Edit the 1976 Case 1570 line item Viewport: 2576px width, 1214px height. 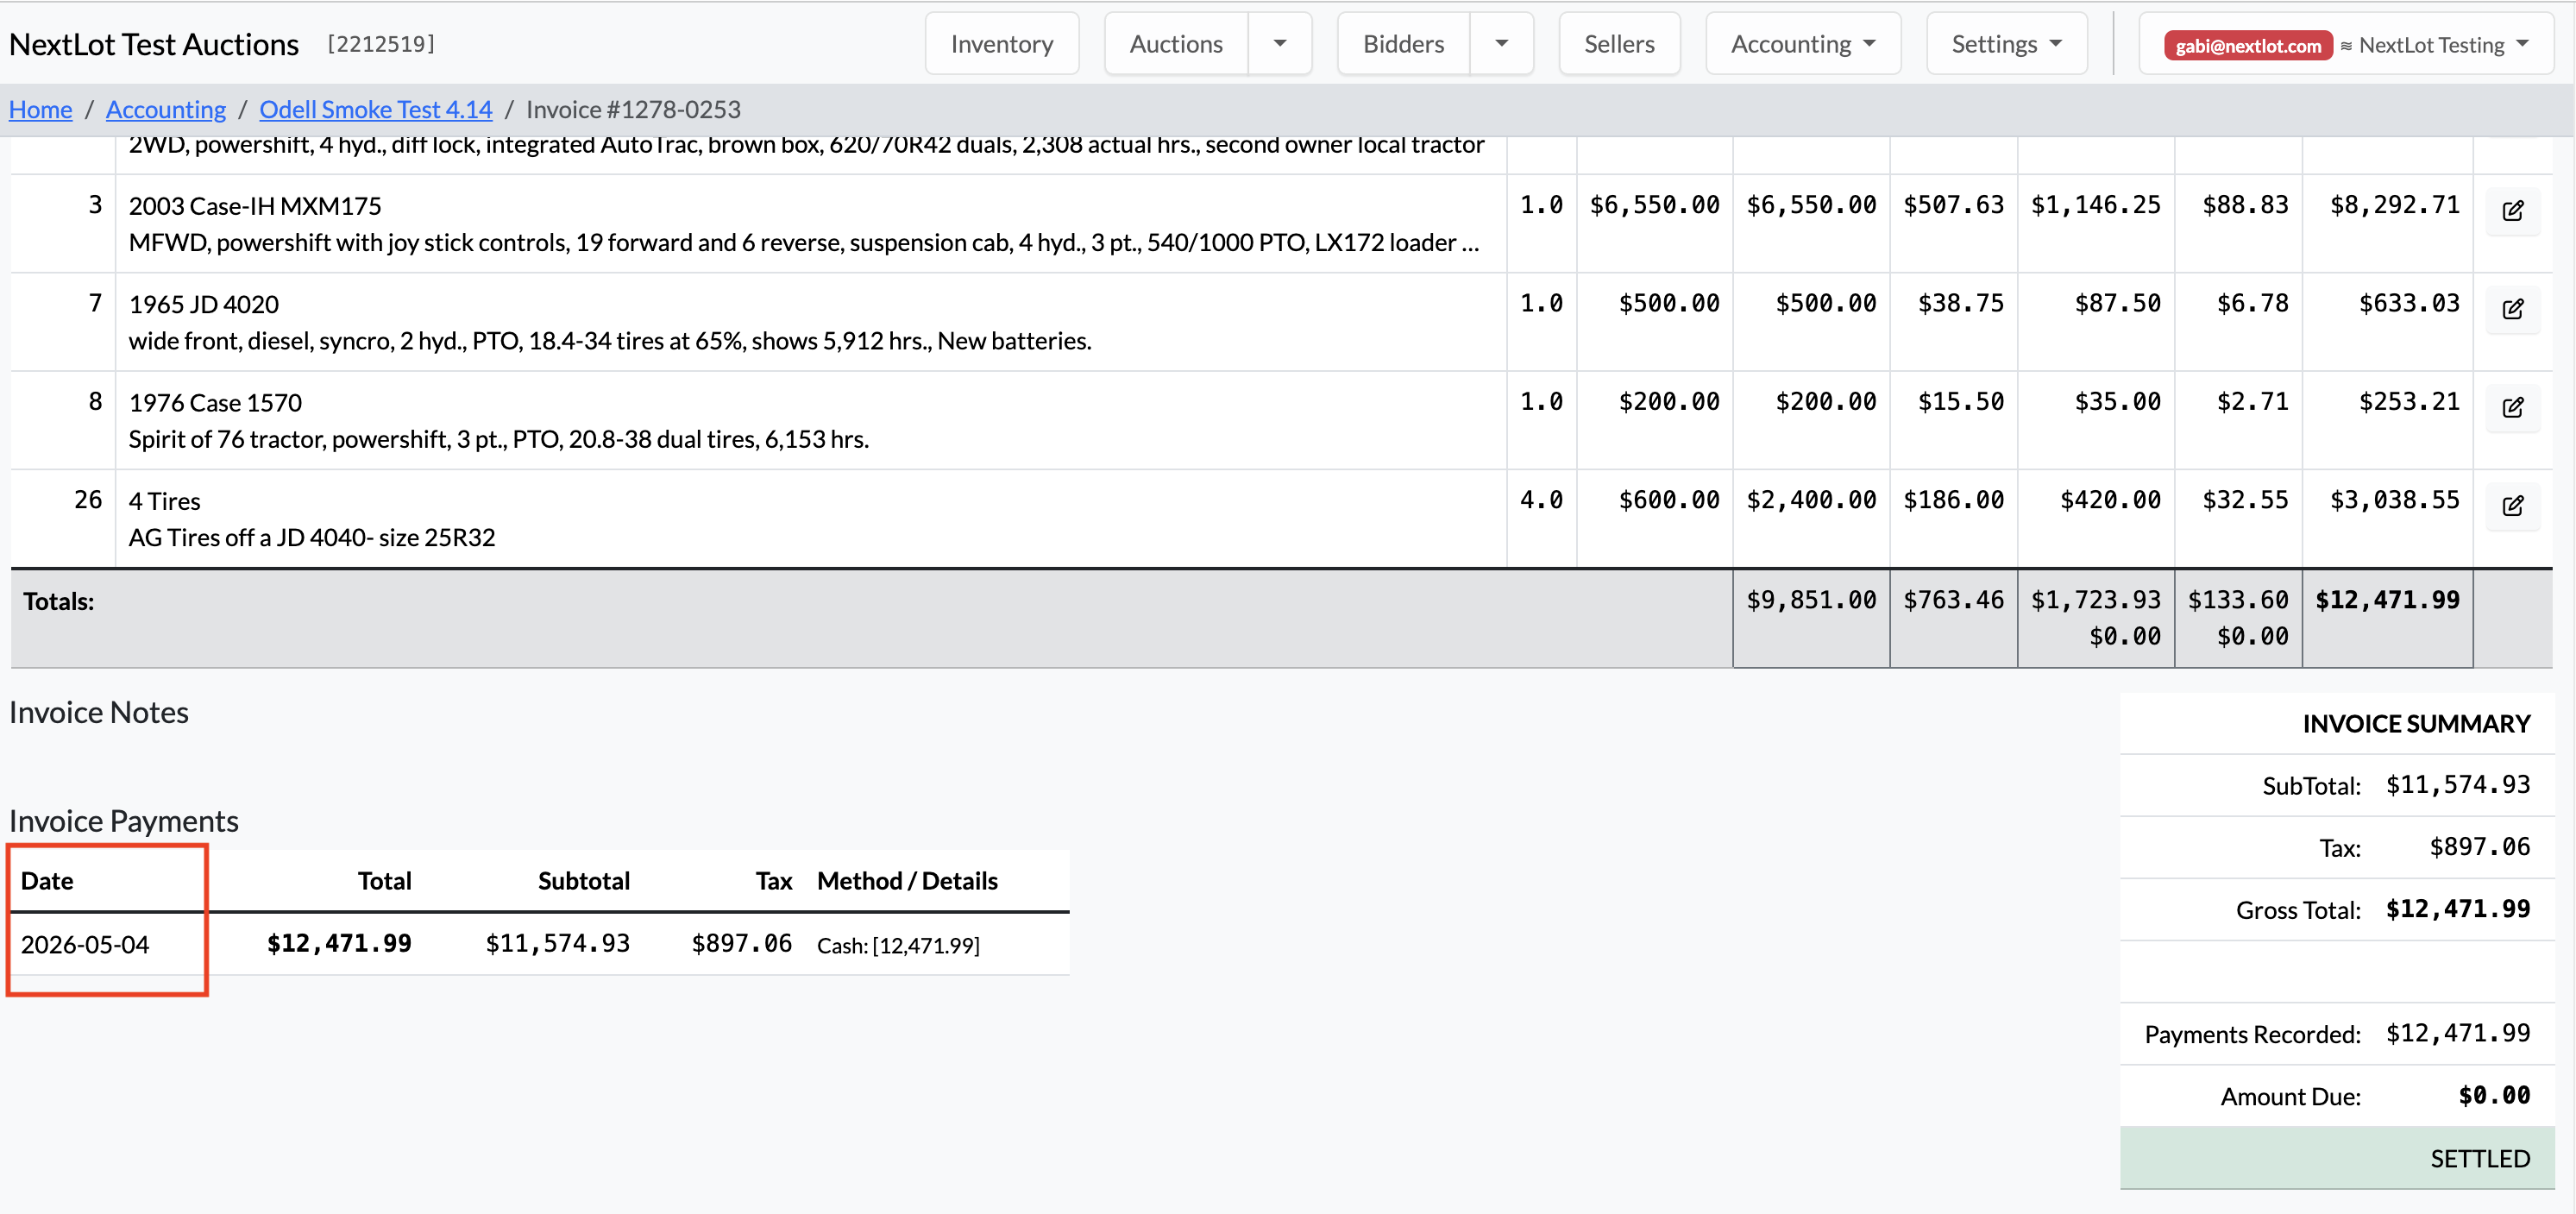(2512, 407)
